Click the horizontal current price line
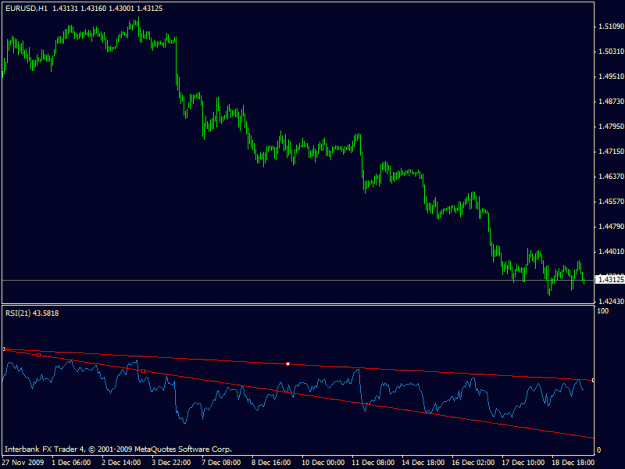 (298, 280)
